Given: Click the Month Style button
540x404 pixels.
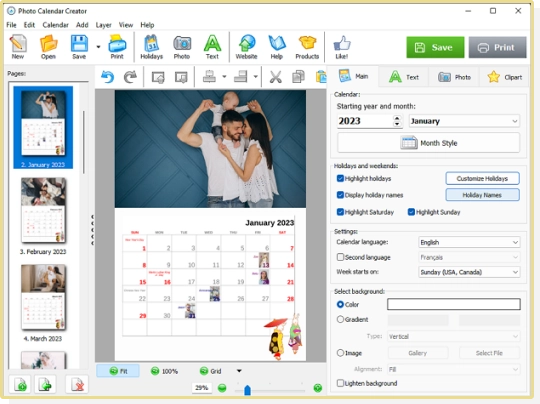Looking at the screenshot, I should [428, 143].
